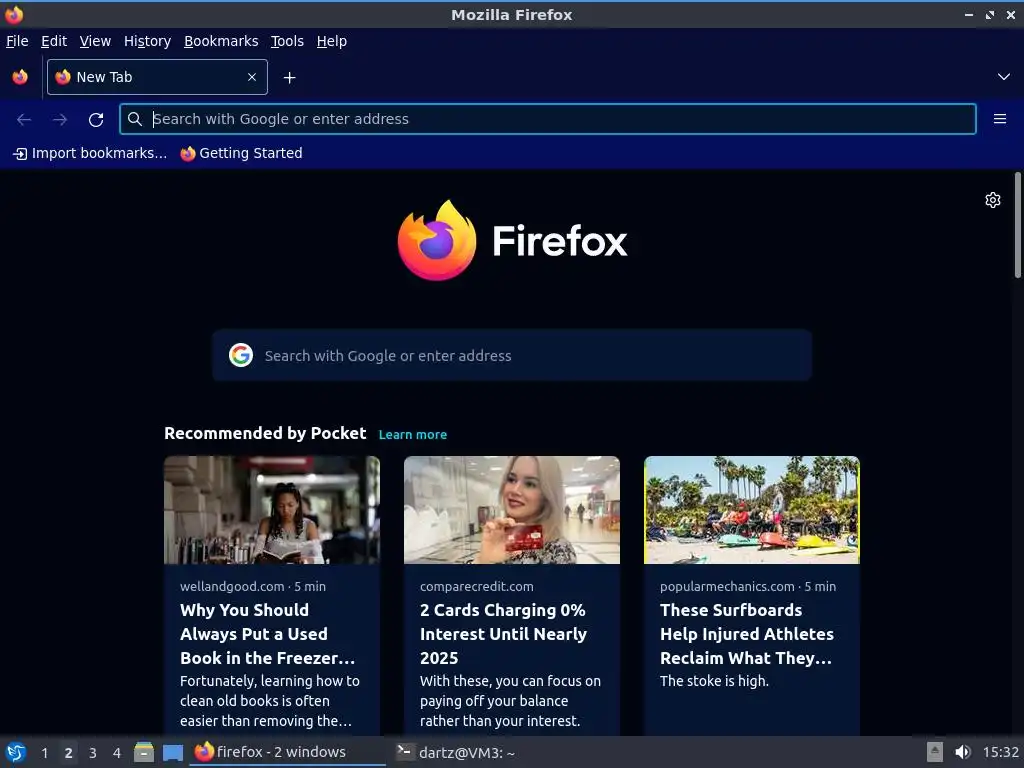The height and width of the screenshot is (768, 1024).
Task: Click the removable media tray icon
Action: coord(935,752)
